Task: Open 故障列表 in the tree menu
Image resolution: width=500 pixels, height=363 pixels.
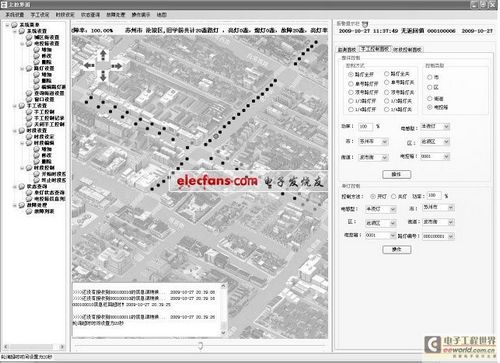Action: pos(44,211)
